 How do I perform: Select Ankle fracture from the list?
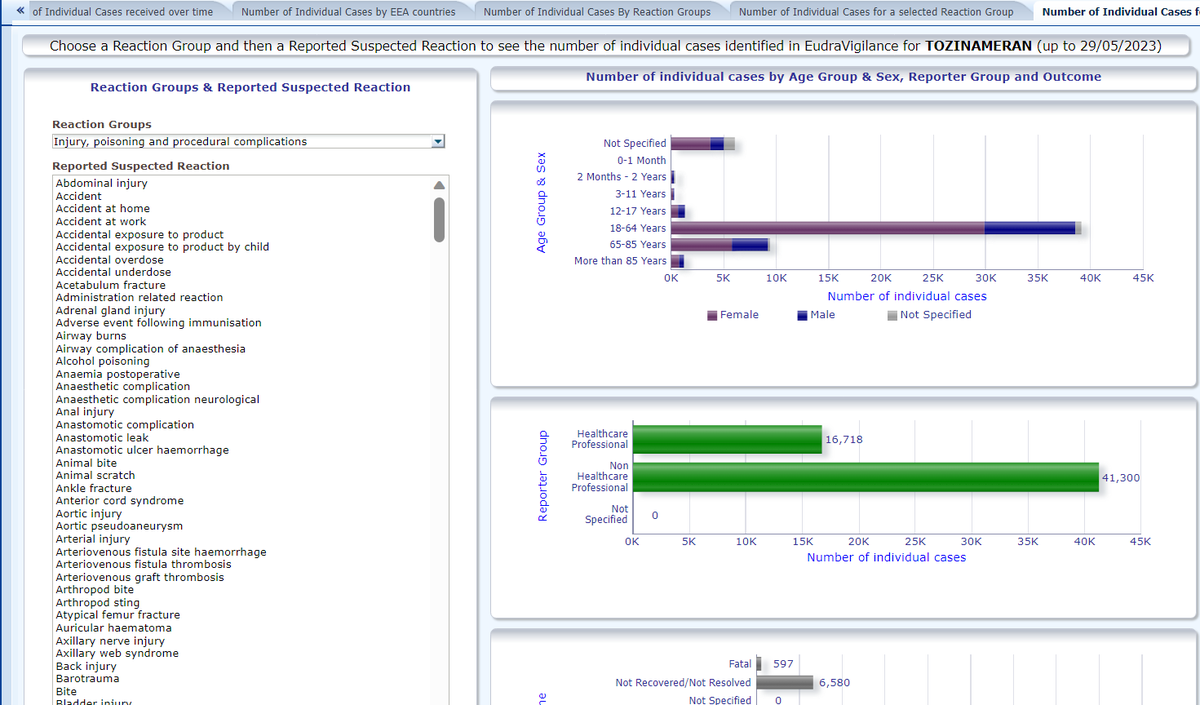tap(93, 489)
